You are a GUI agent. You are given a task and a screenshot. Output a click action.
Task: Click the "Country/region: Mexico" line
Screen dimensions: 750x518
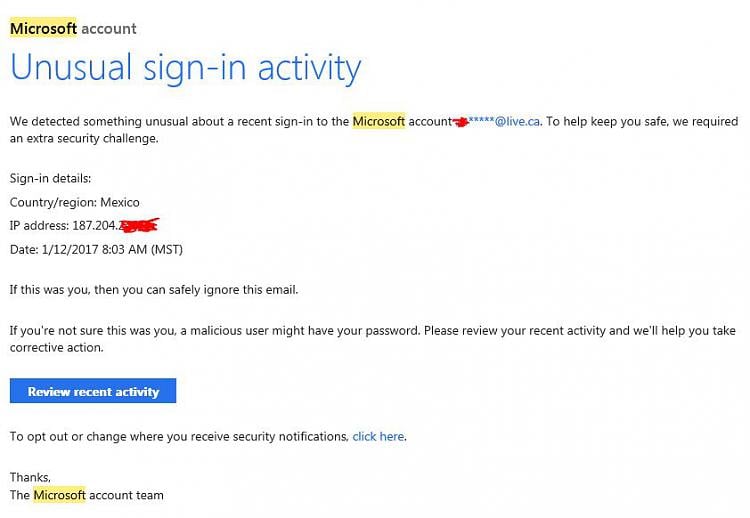[x=75, y=202]
